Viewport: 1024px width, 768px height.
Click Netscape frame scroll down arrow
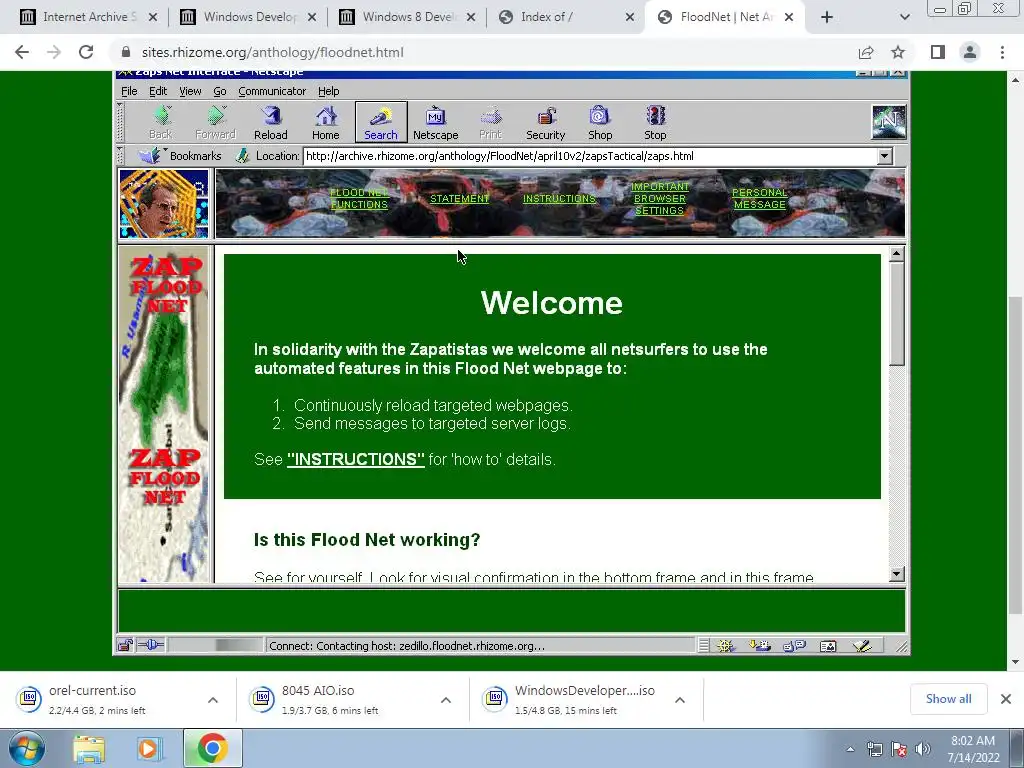(897, 574)
